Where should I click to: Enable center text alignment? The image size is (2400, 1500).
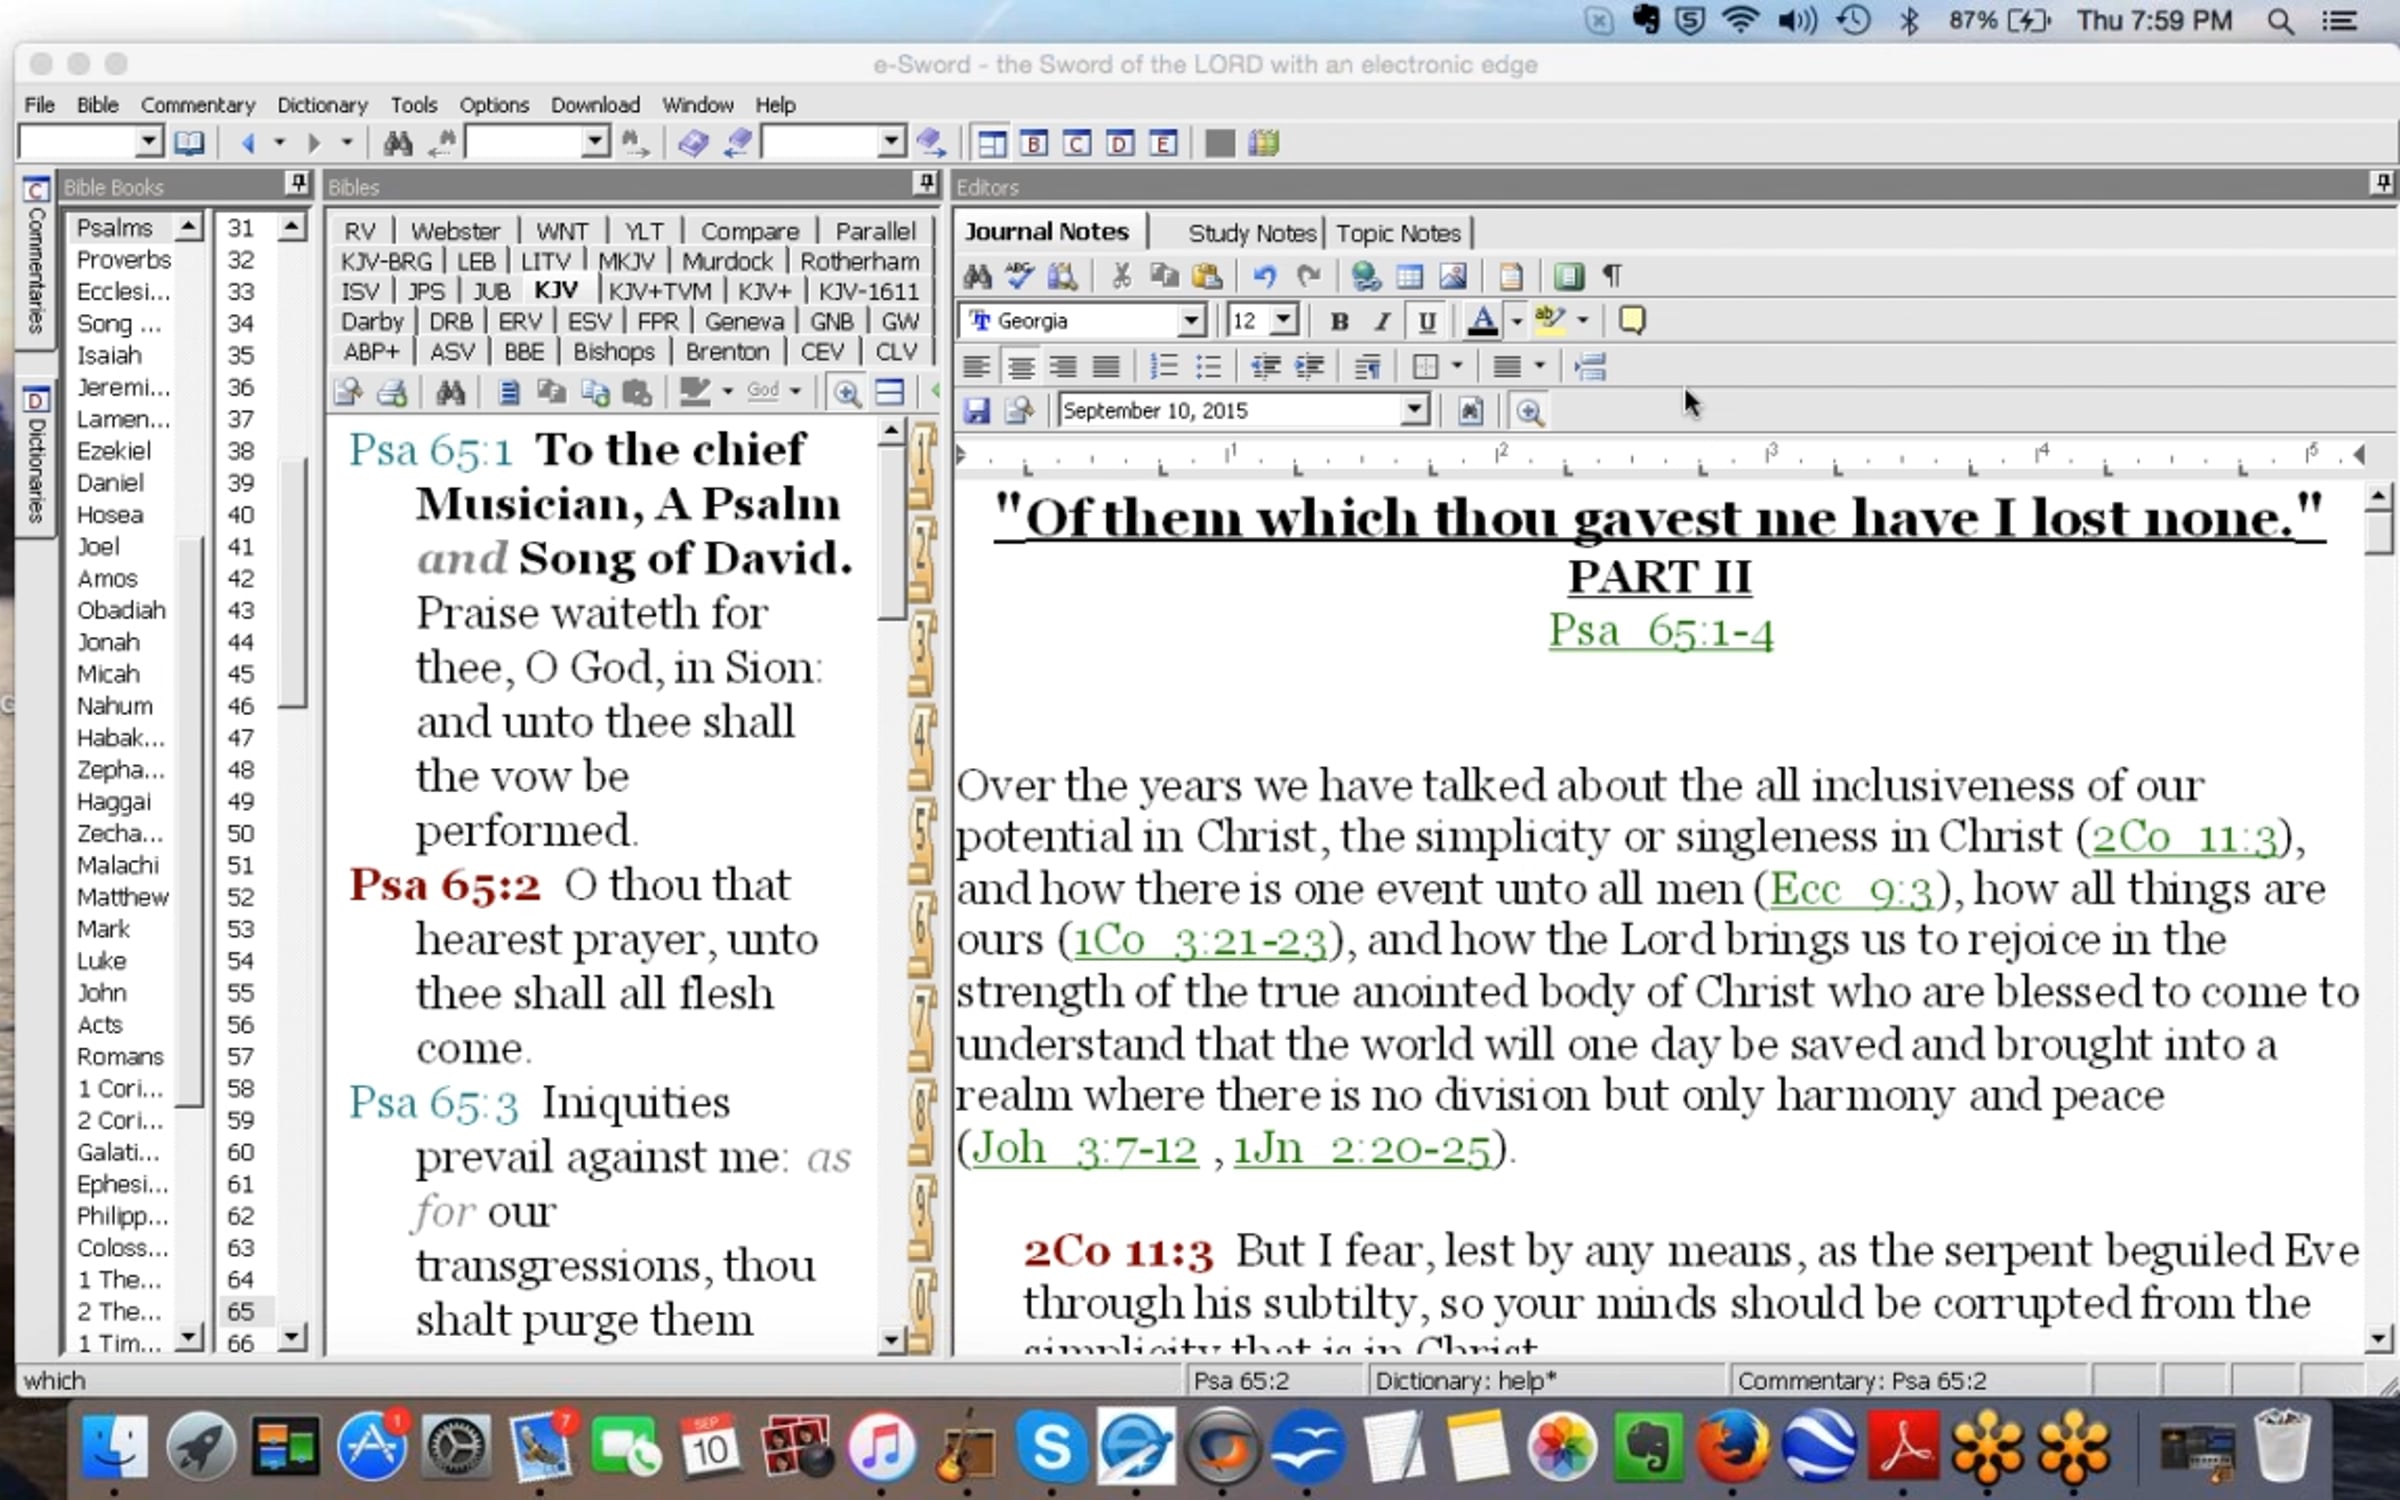pos(1020,367)
